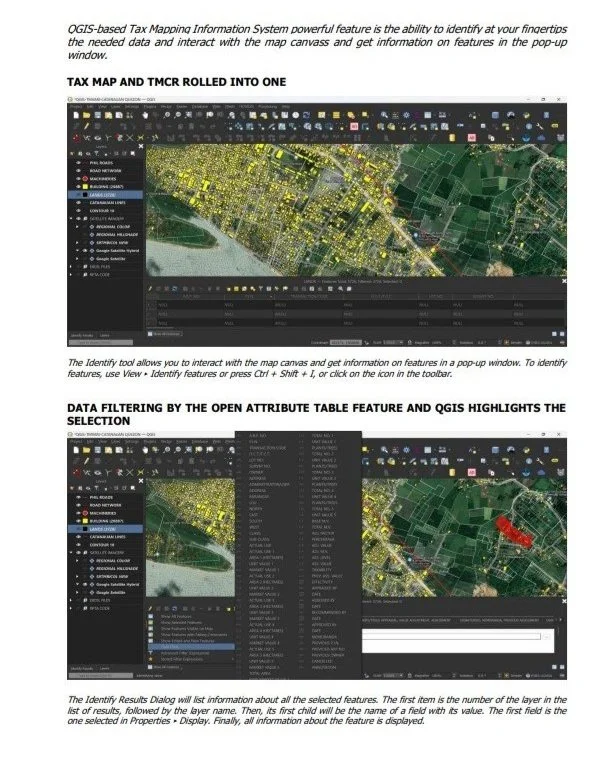
Task: Select Zoom In magnifier in upper screenshot toolbar
Action: (x=167, y=115)
